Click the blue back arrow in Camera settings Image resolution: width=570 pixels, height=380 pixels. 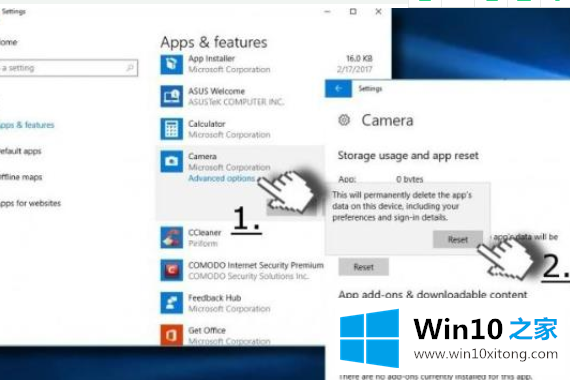[338, 88]
